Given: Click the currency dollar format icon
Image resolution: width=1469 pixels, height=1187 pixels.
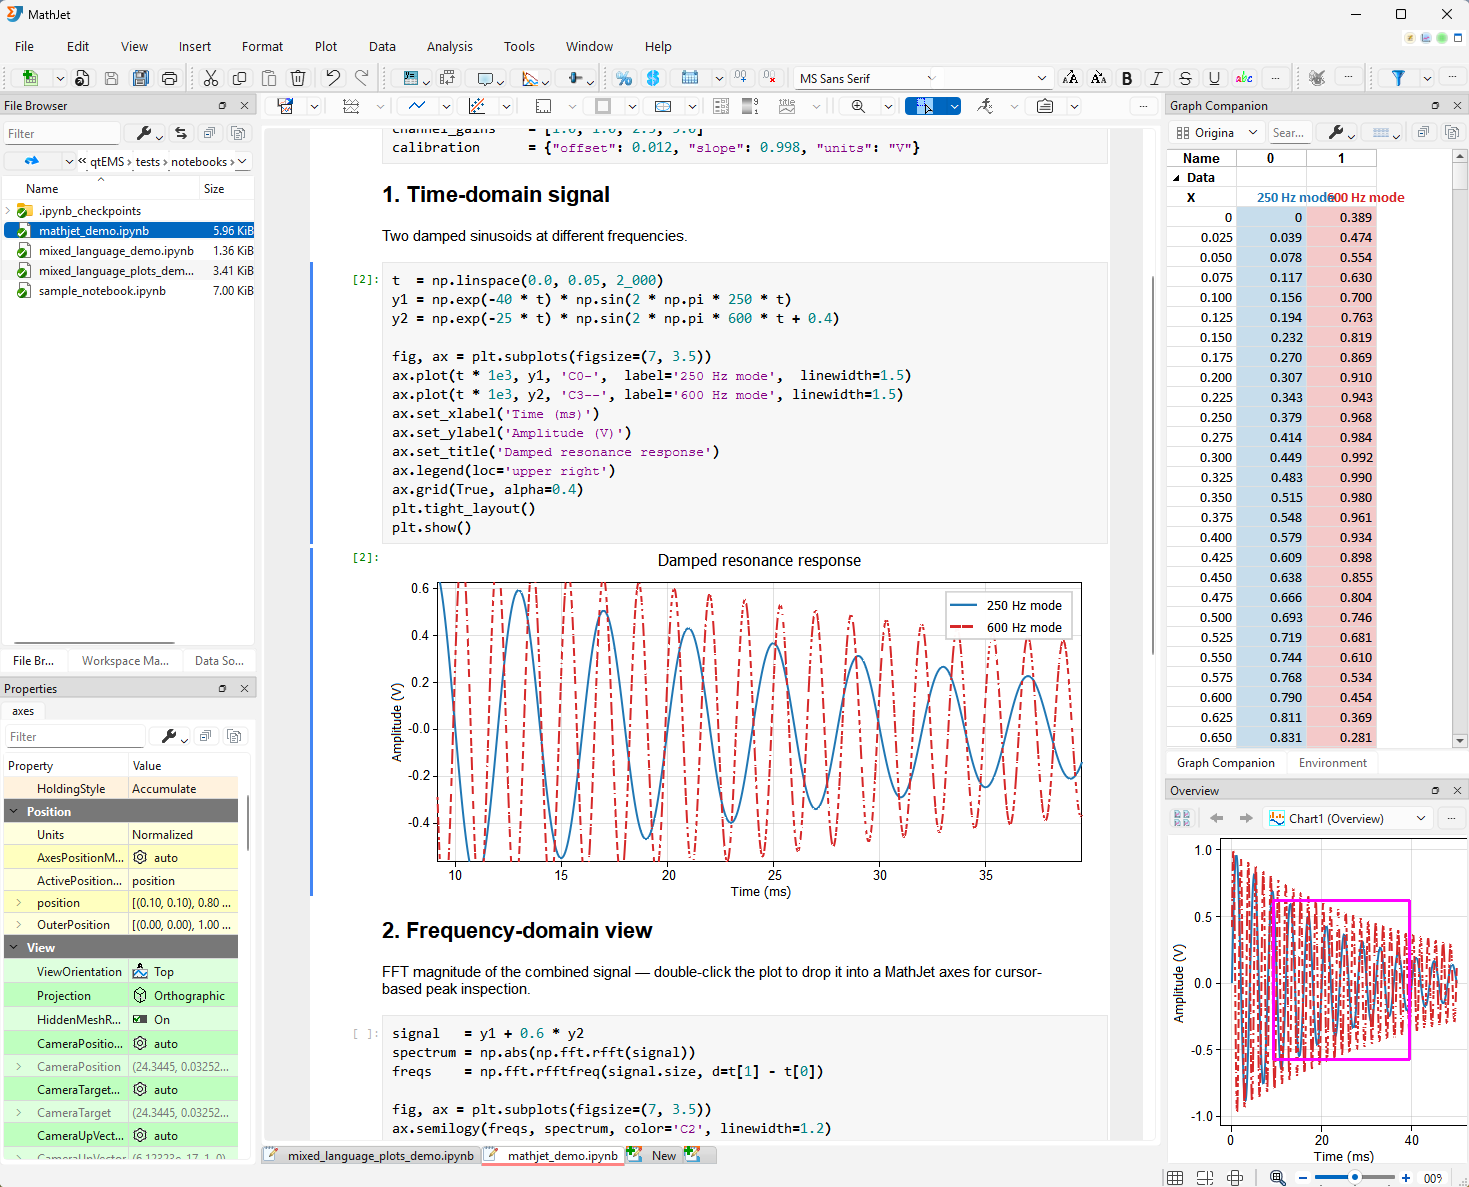Looking at the screenshot, I should click(653, 78).
